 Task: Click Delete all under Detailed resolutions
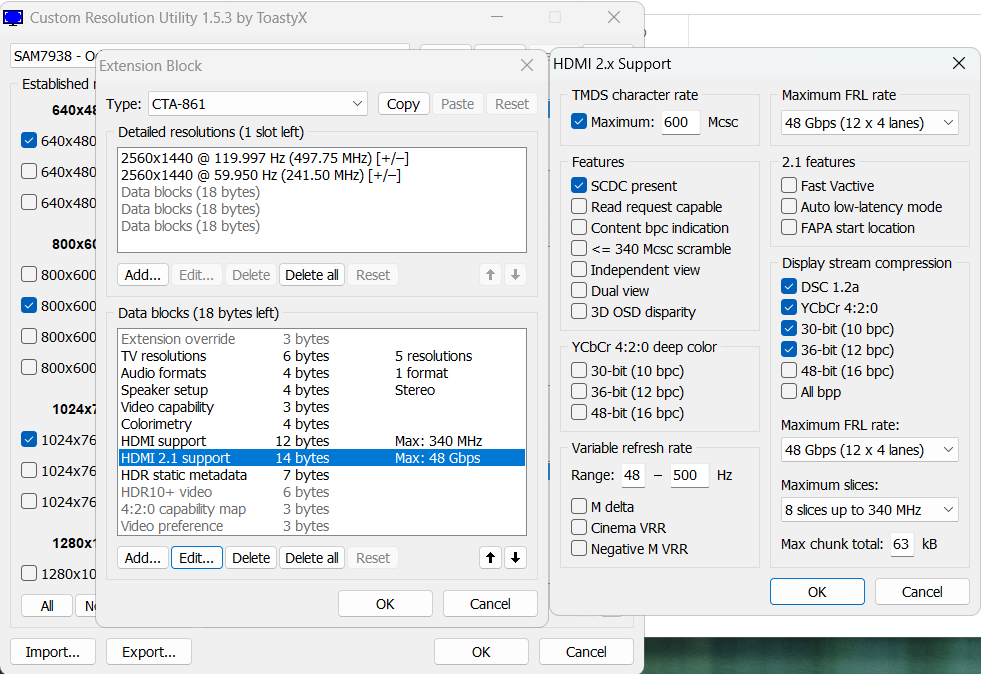(312, 275)
